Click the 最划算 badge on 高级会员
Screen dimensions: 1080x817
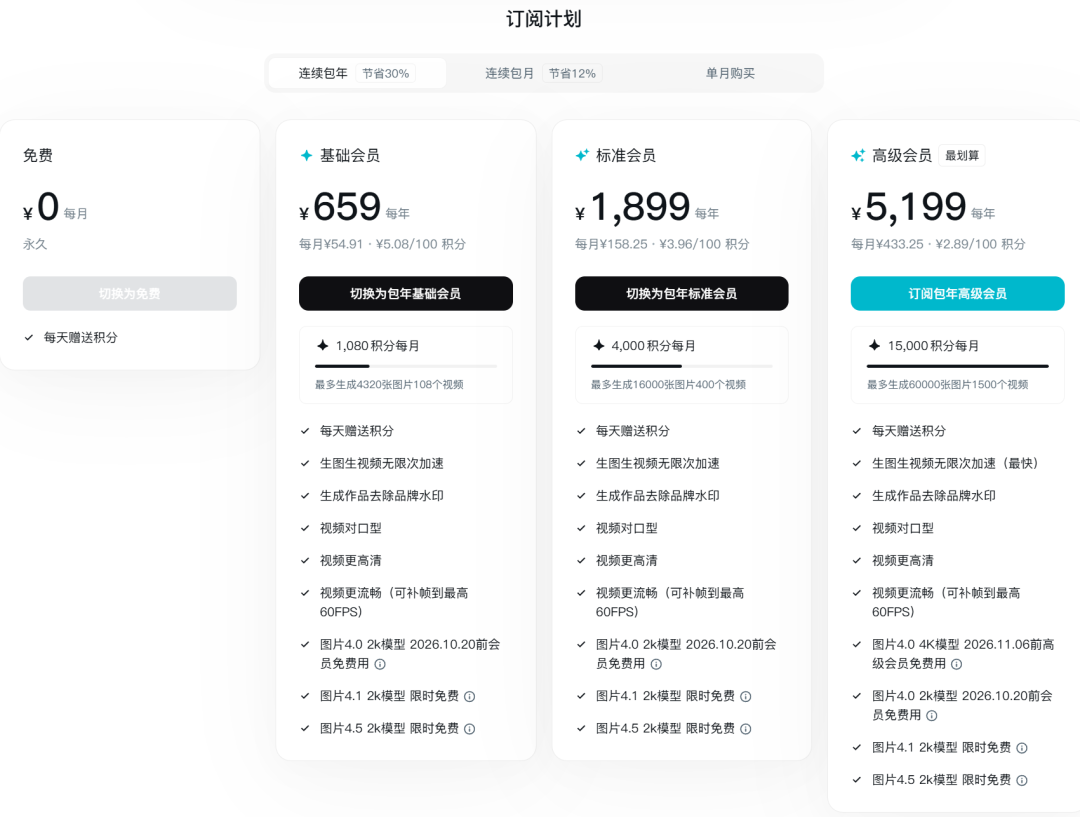tap(964, 155)
